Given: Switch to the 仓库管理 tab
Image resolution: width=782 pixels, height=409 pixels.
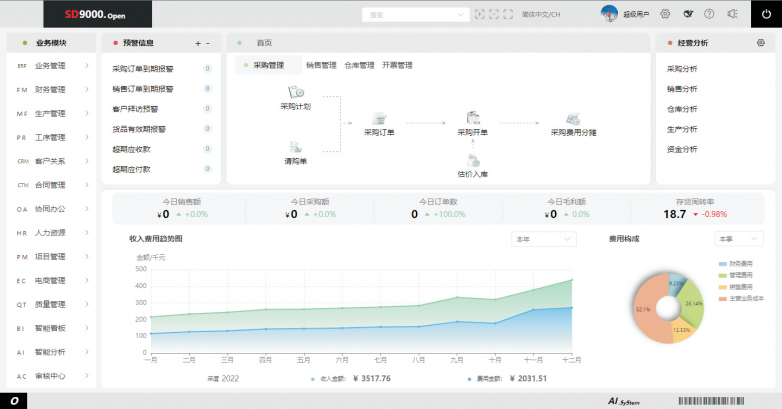Looking at the screenshot, I should (359, 65).
